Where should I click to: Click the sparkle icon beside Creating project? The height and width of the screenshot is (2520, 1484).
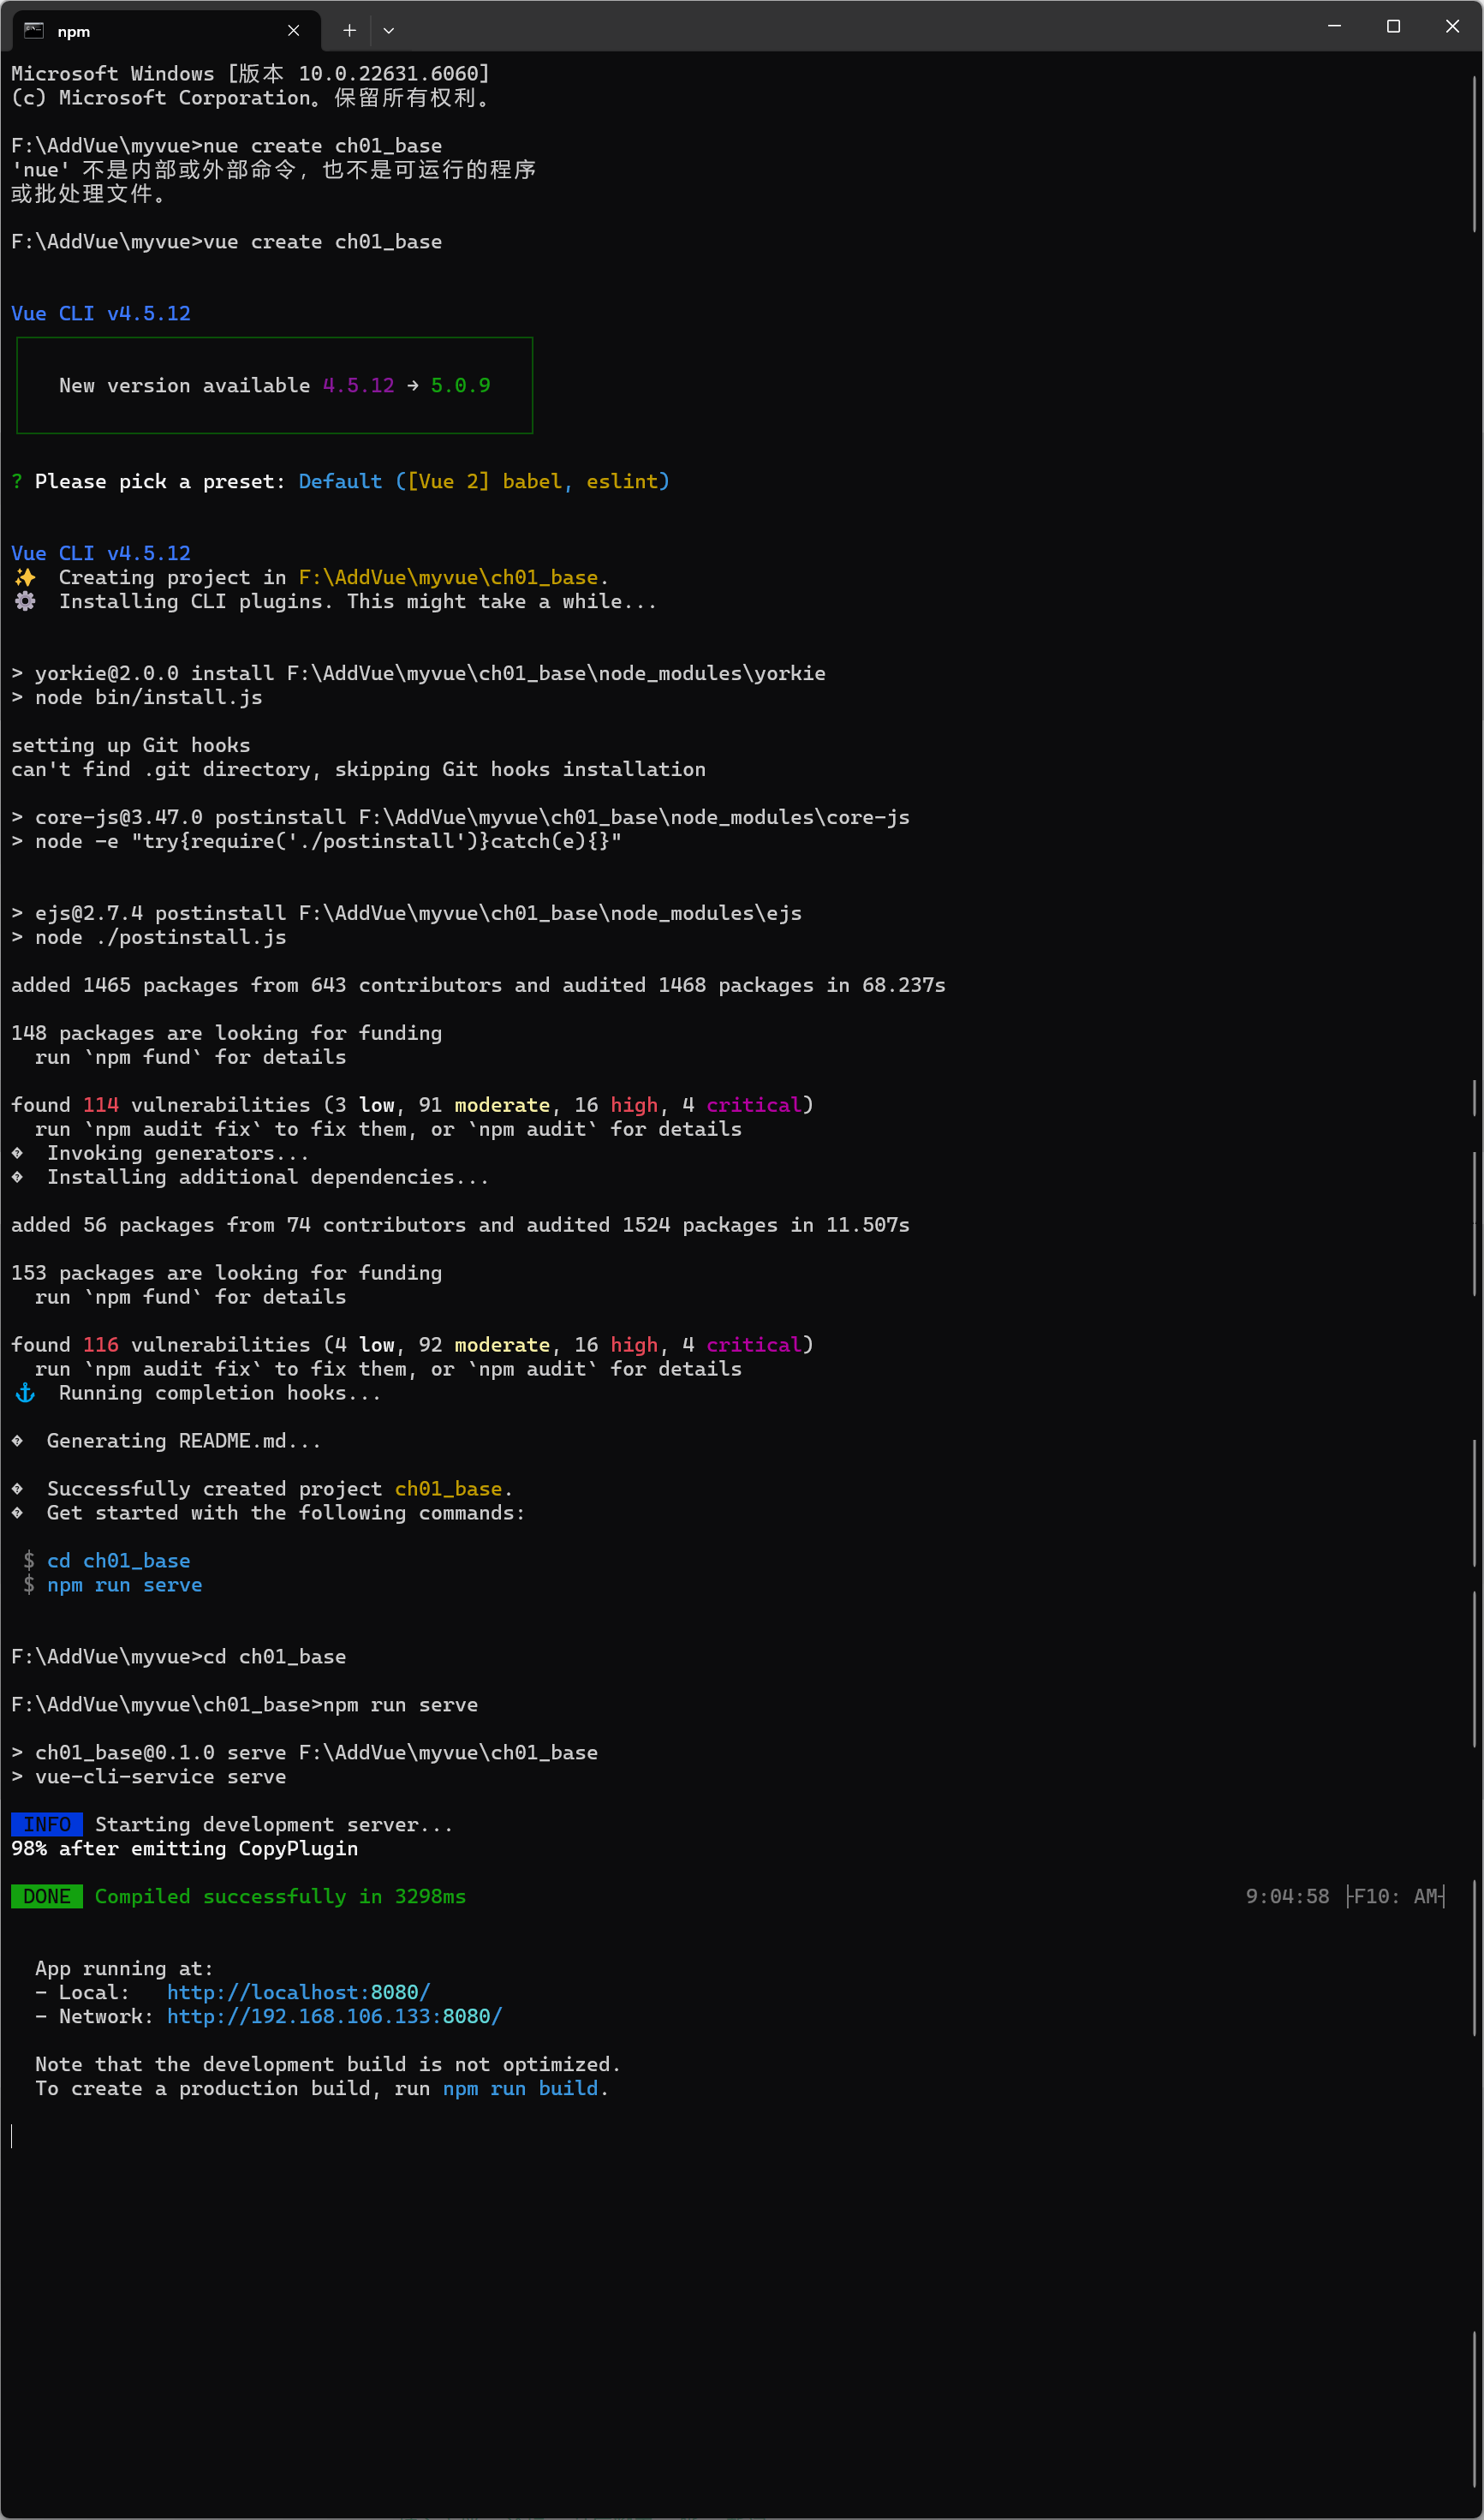click(25, 577)
